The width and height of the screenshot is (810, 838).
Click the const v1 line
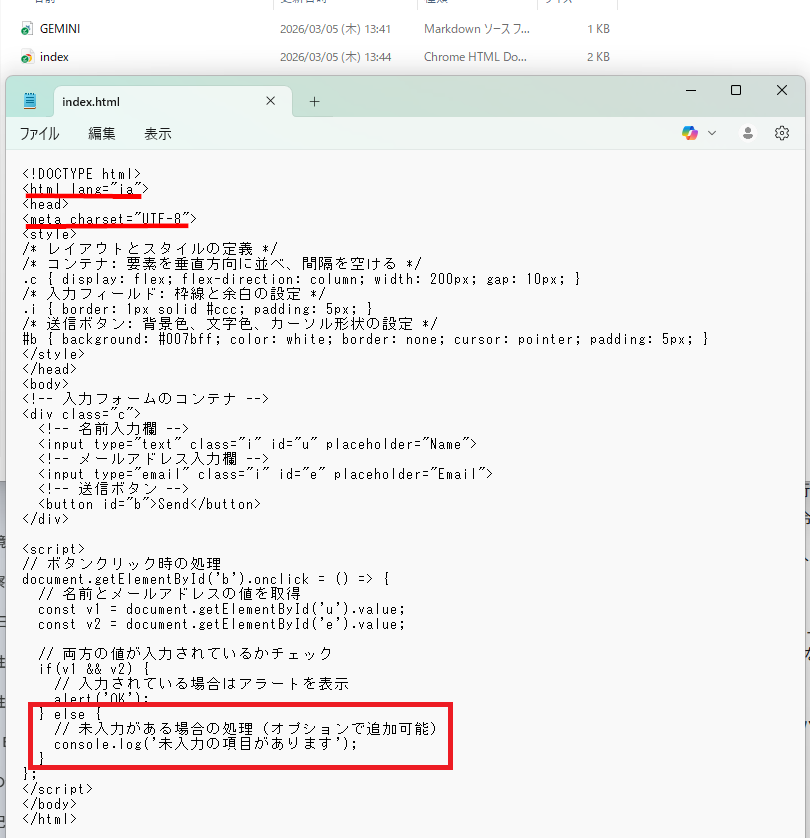tap(222, 609)
